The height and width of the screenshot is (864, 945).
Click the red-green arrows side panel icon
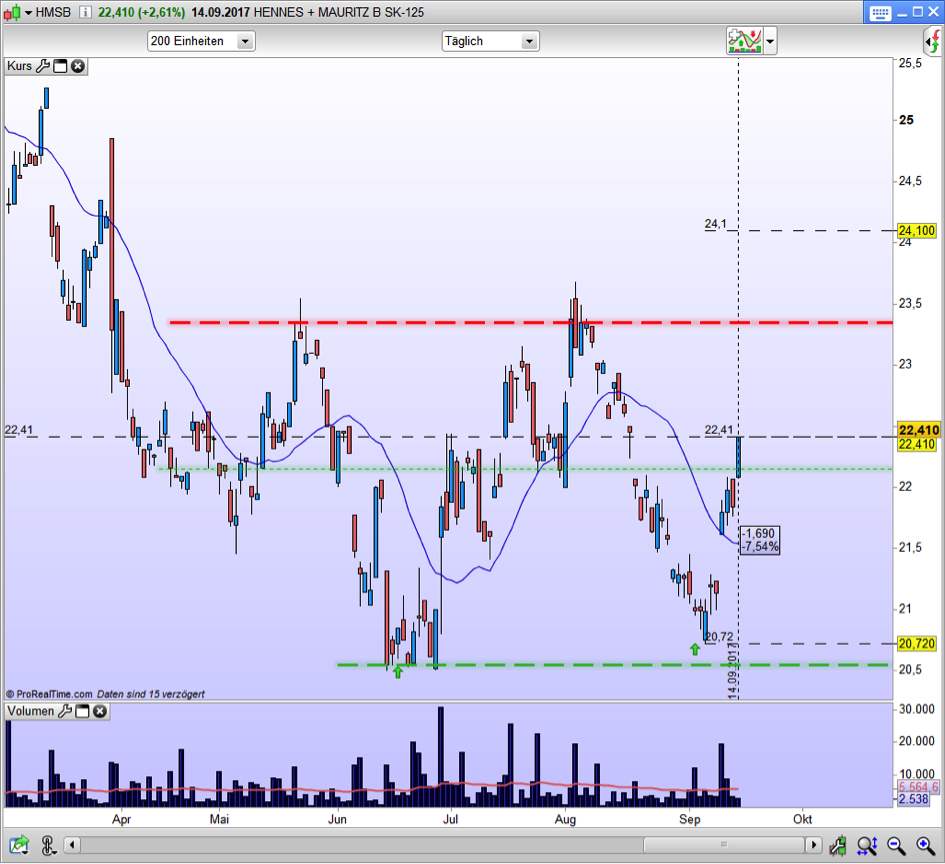pyautogui.click(x=933, y=41)
